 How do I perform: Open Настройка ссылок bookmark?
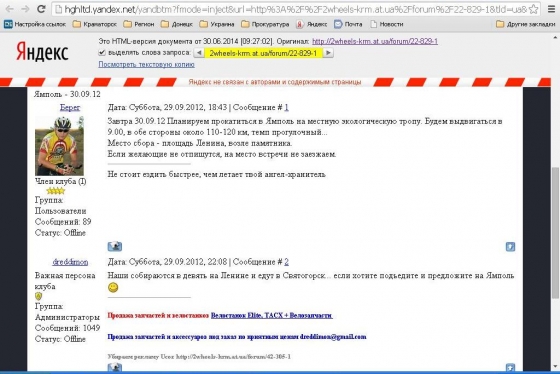click(x=35, y=24)
